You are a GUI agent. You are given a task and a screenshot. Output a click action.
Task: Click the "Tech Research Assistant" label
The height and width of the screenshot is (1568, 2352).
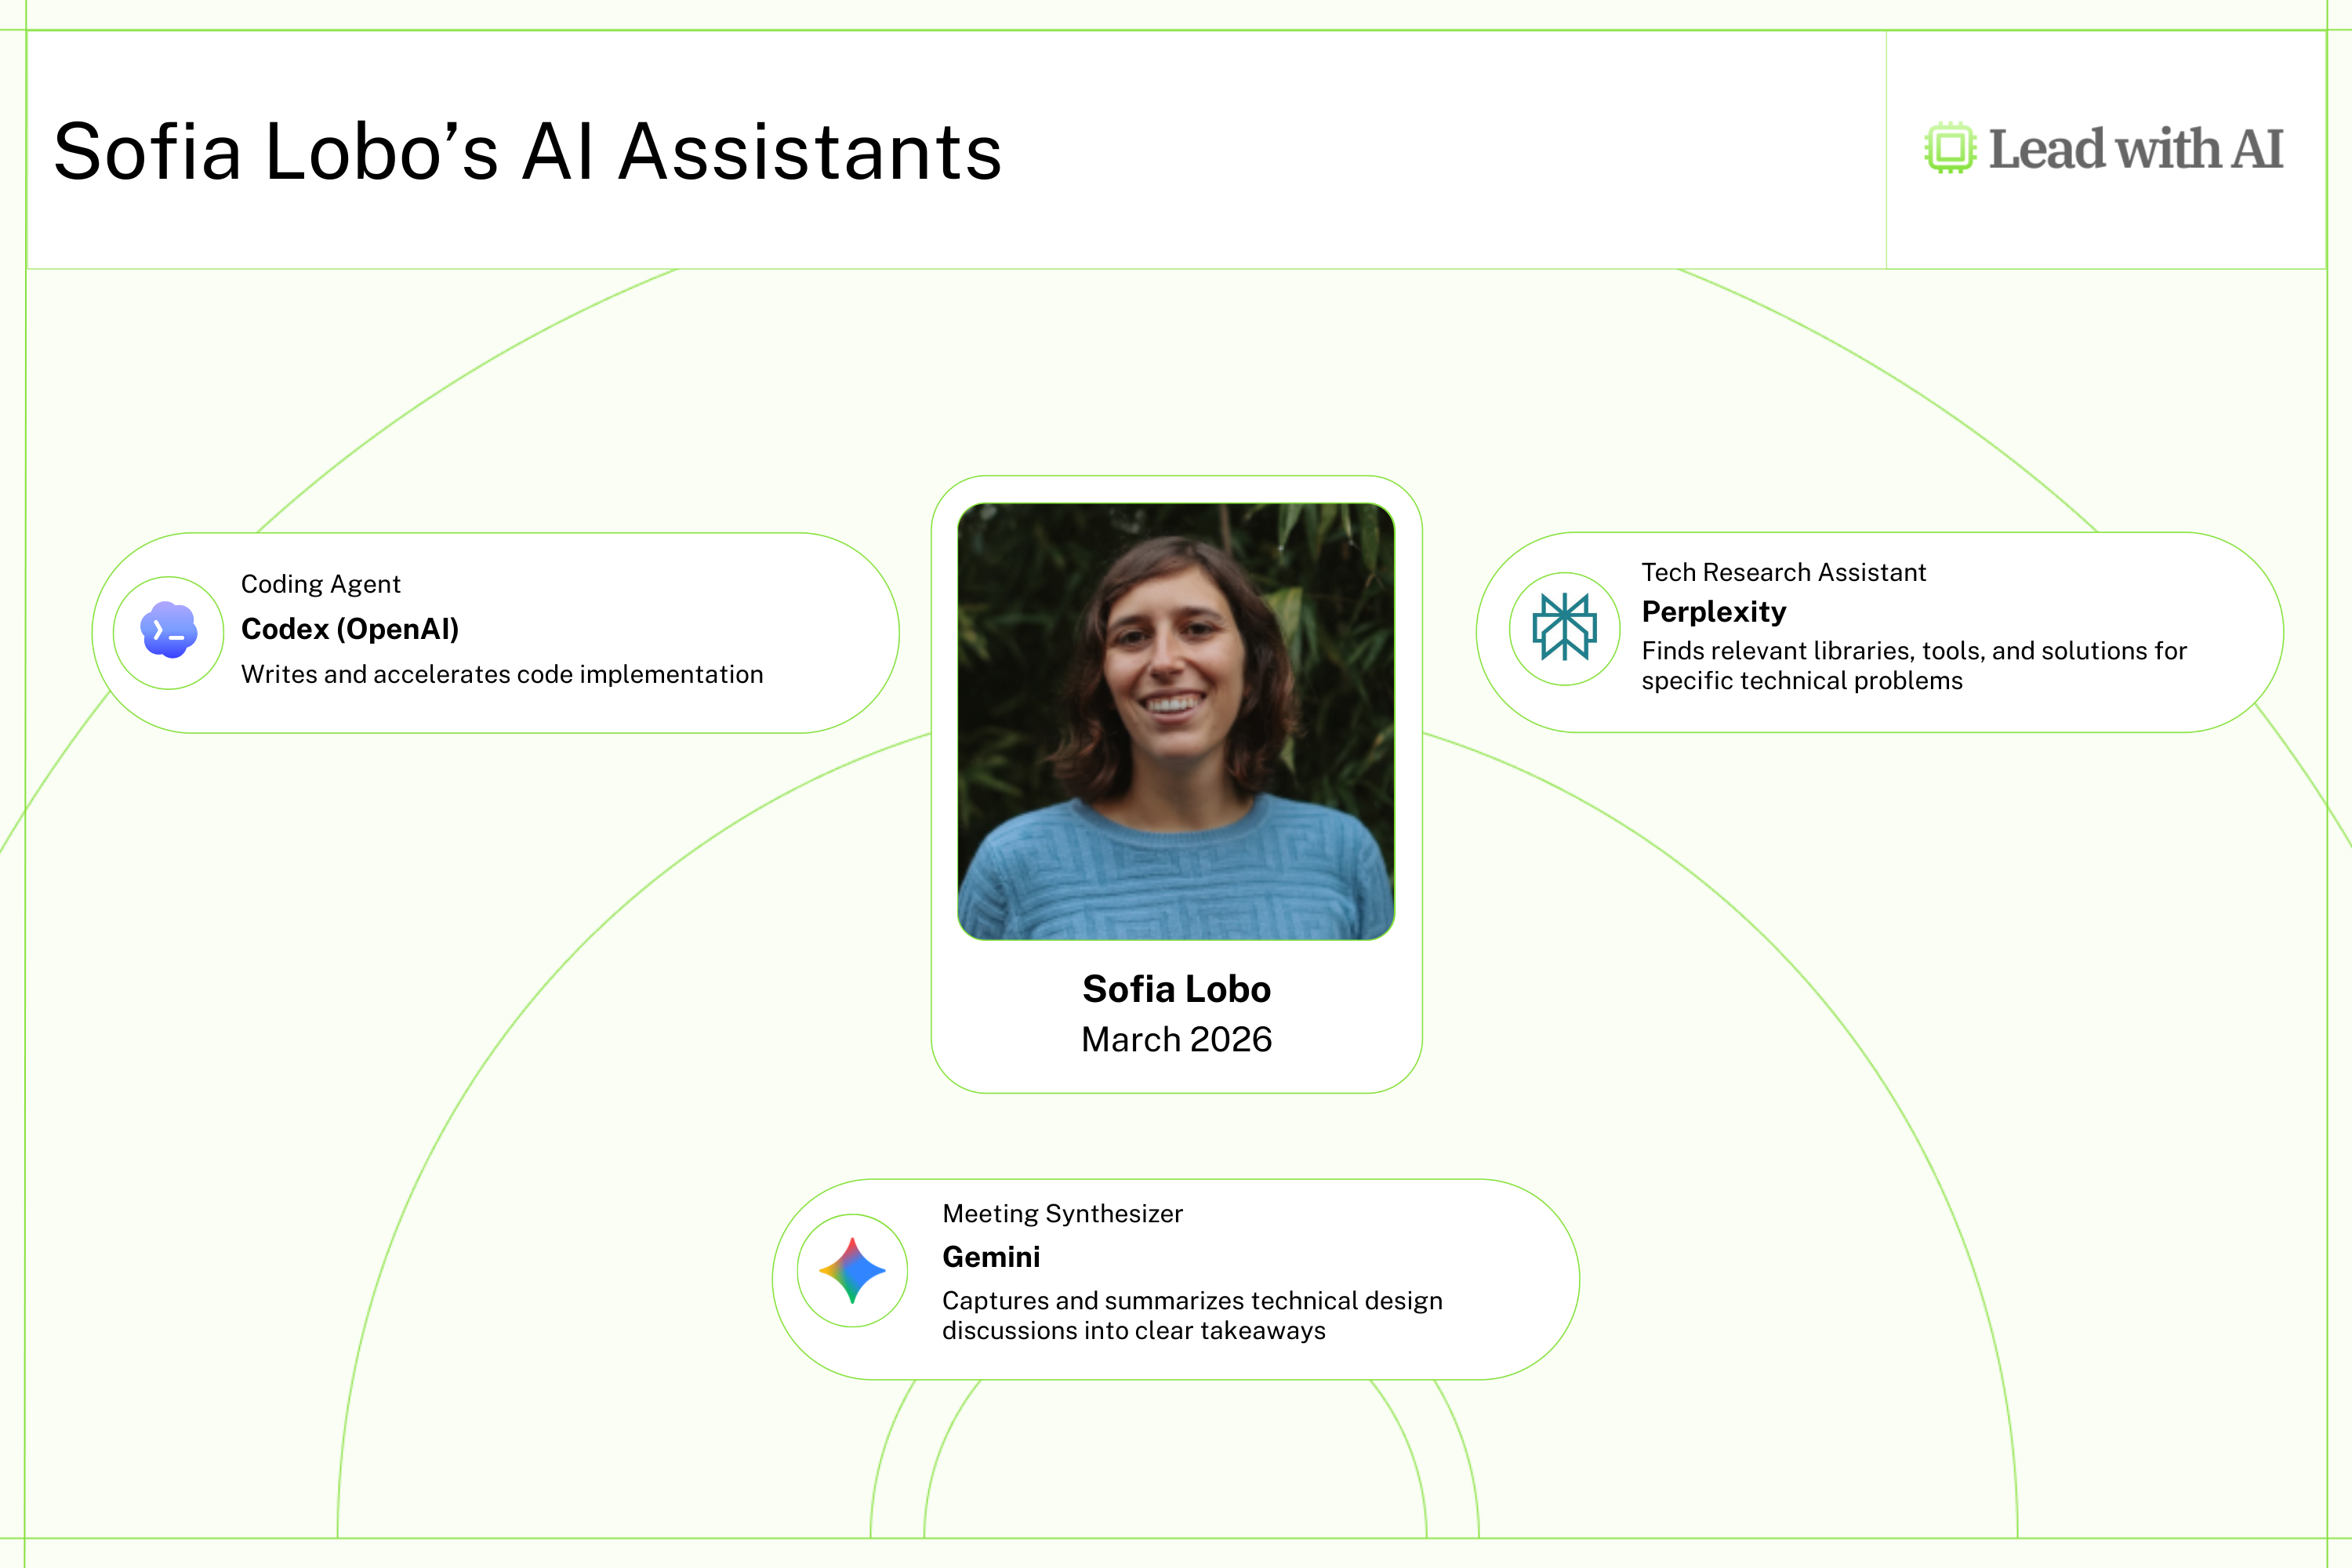click(1783, 572)
